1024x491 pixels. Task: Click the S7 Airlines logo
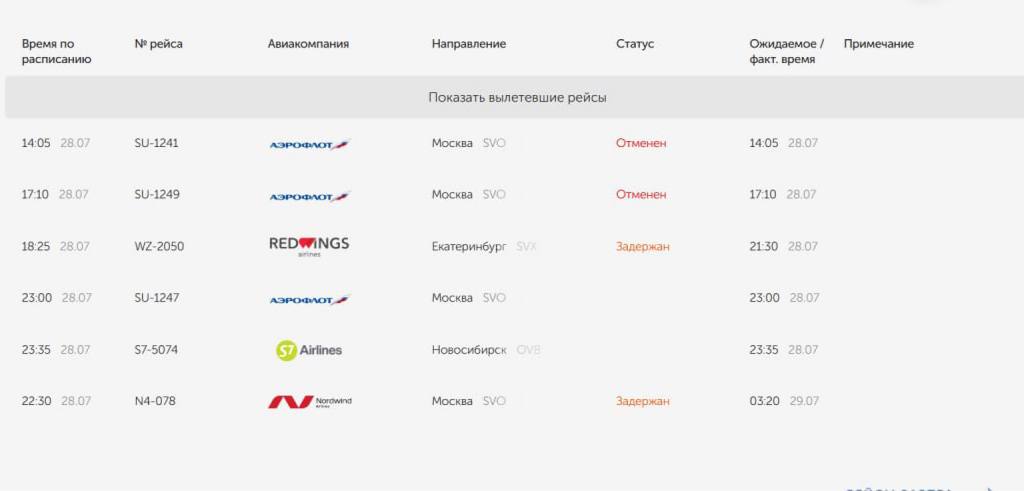click(x=309, y=350)
